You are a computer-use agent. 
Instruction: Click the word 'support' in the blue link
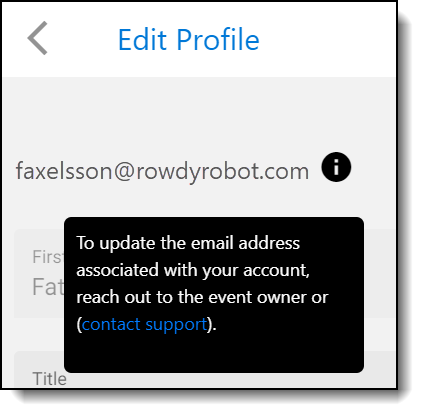[x=176, y=325]
